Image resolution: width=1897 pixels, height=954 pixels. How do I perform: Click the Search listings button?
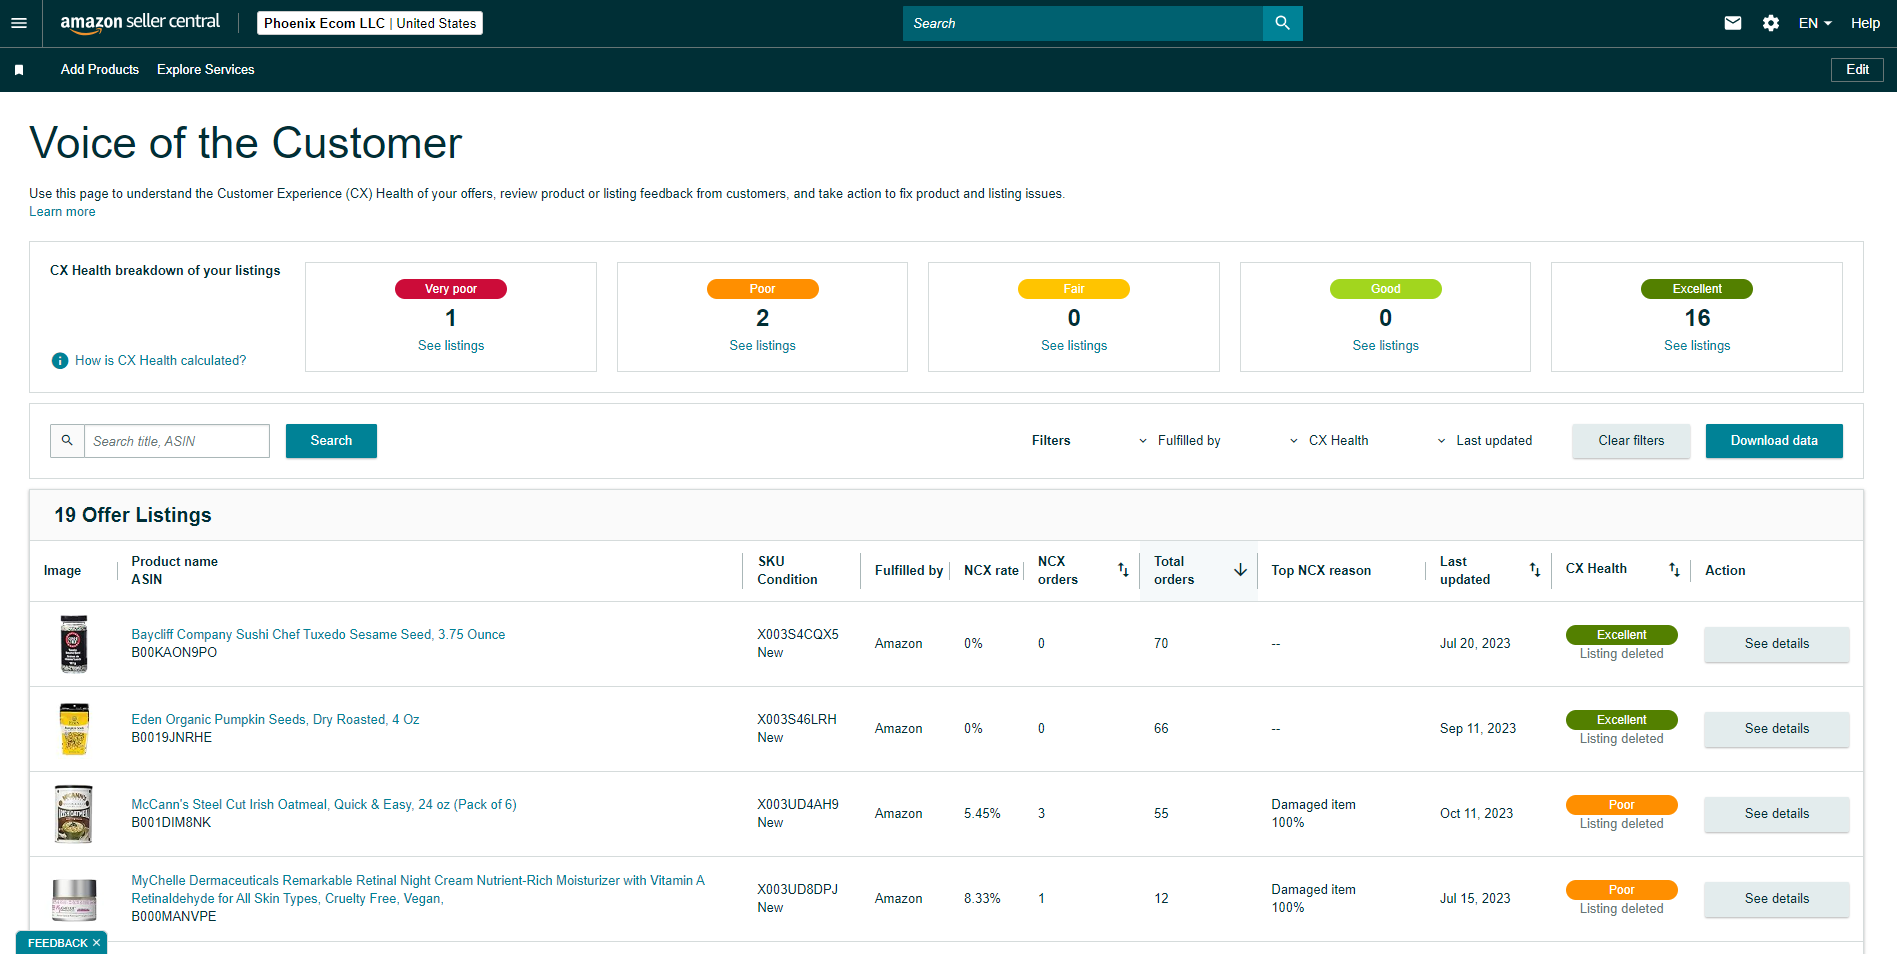pos(331,441)
